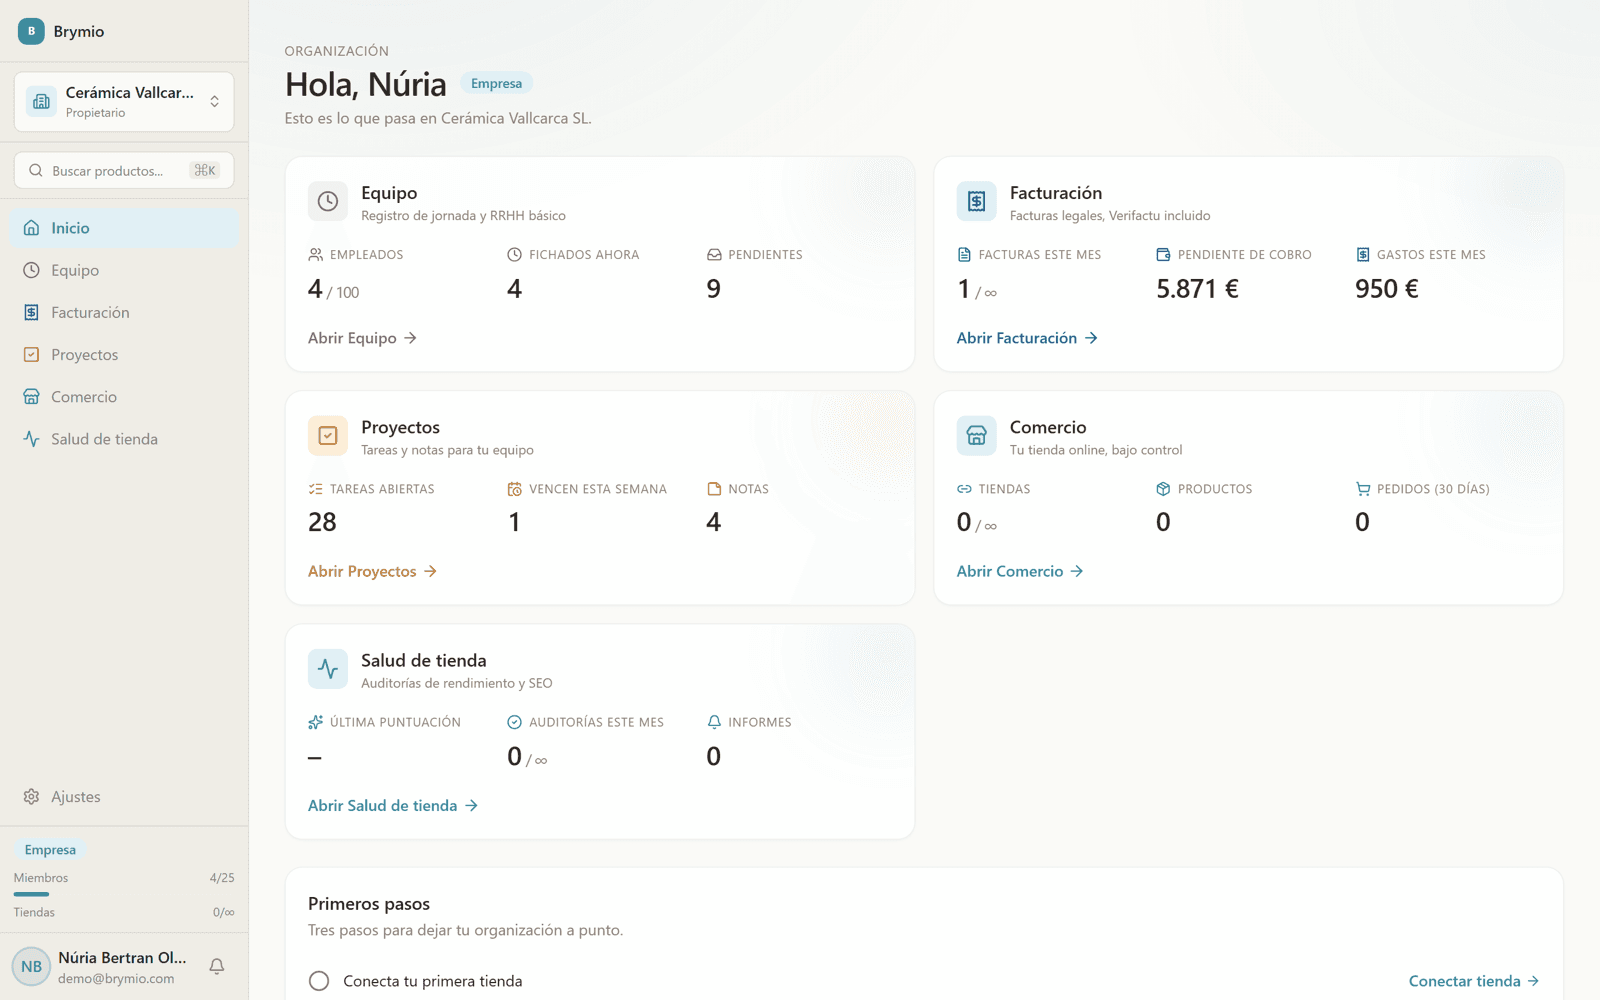Open Equipo in the sidebar
Image resolution: width=1600 pixels, height=1000 pixels.
pyautogui.click(x=124, y=270)
